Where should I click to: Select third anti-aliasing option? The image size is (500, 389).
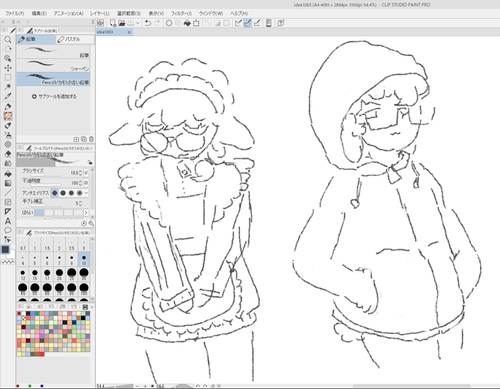[x=71, y=193]
